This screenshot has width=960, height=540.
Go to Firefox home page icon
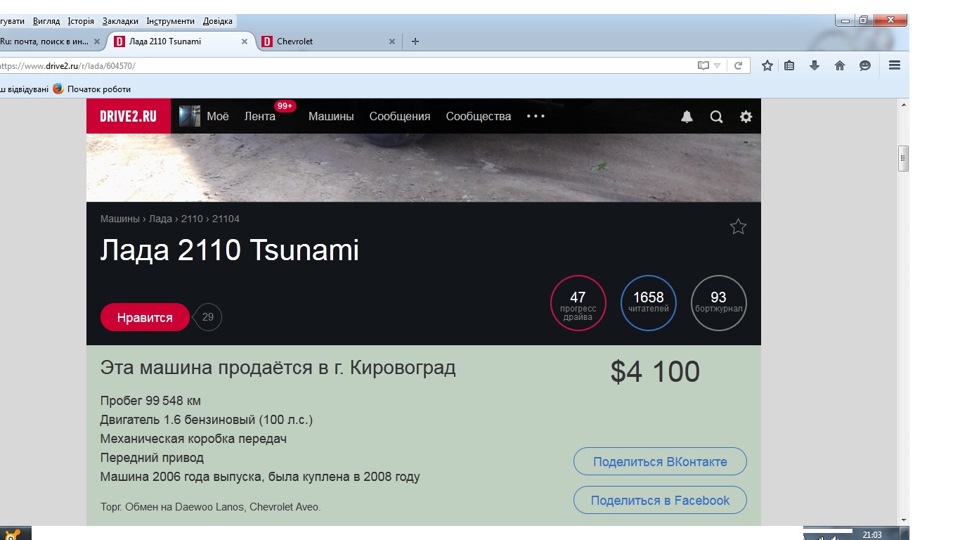click(839, 66)
